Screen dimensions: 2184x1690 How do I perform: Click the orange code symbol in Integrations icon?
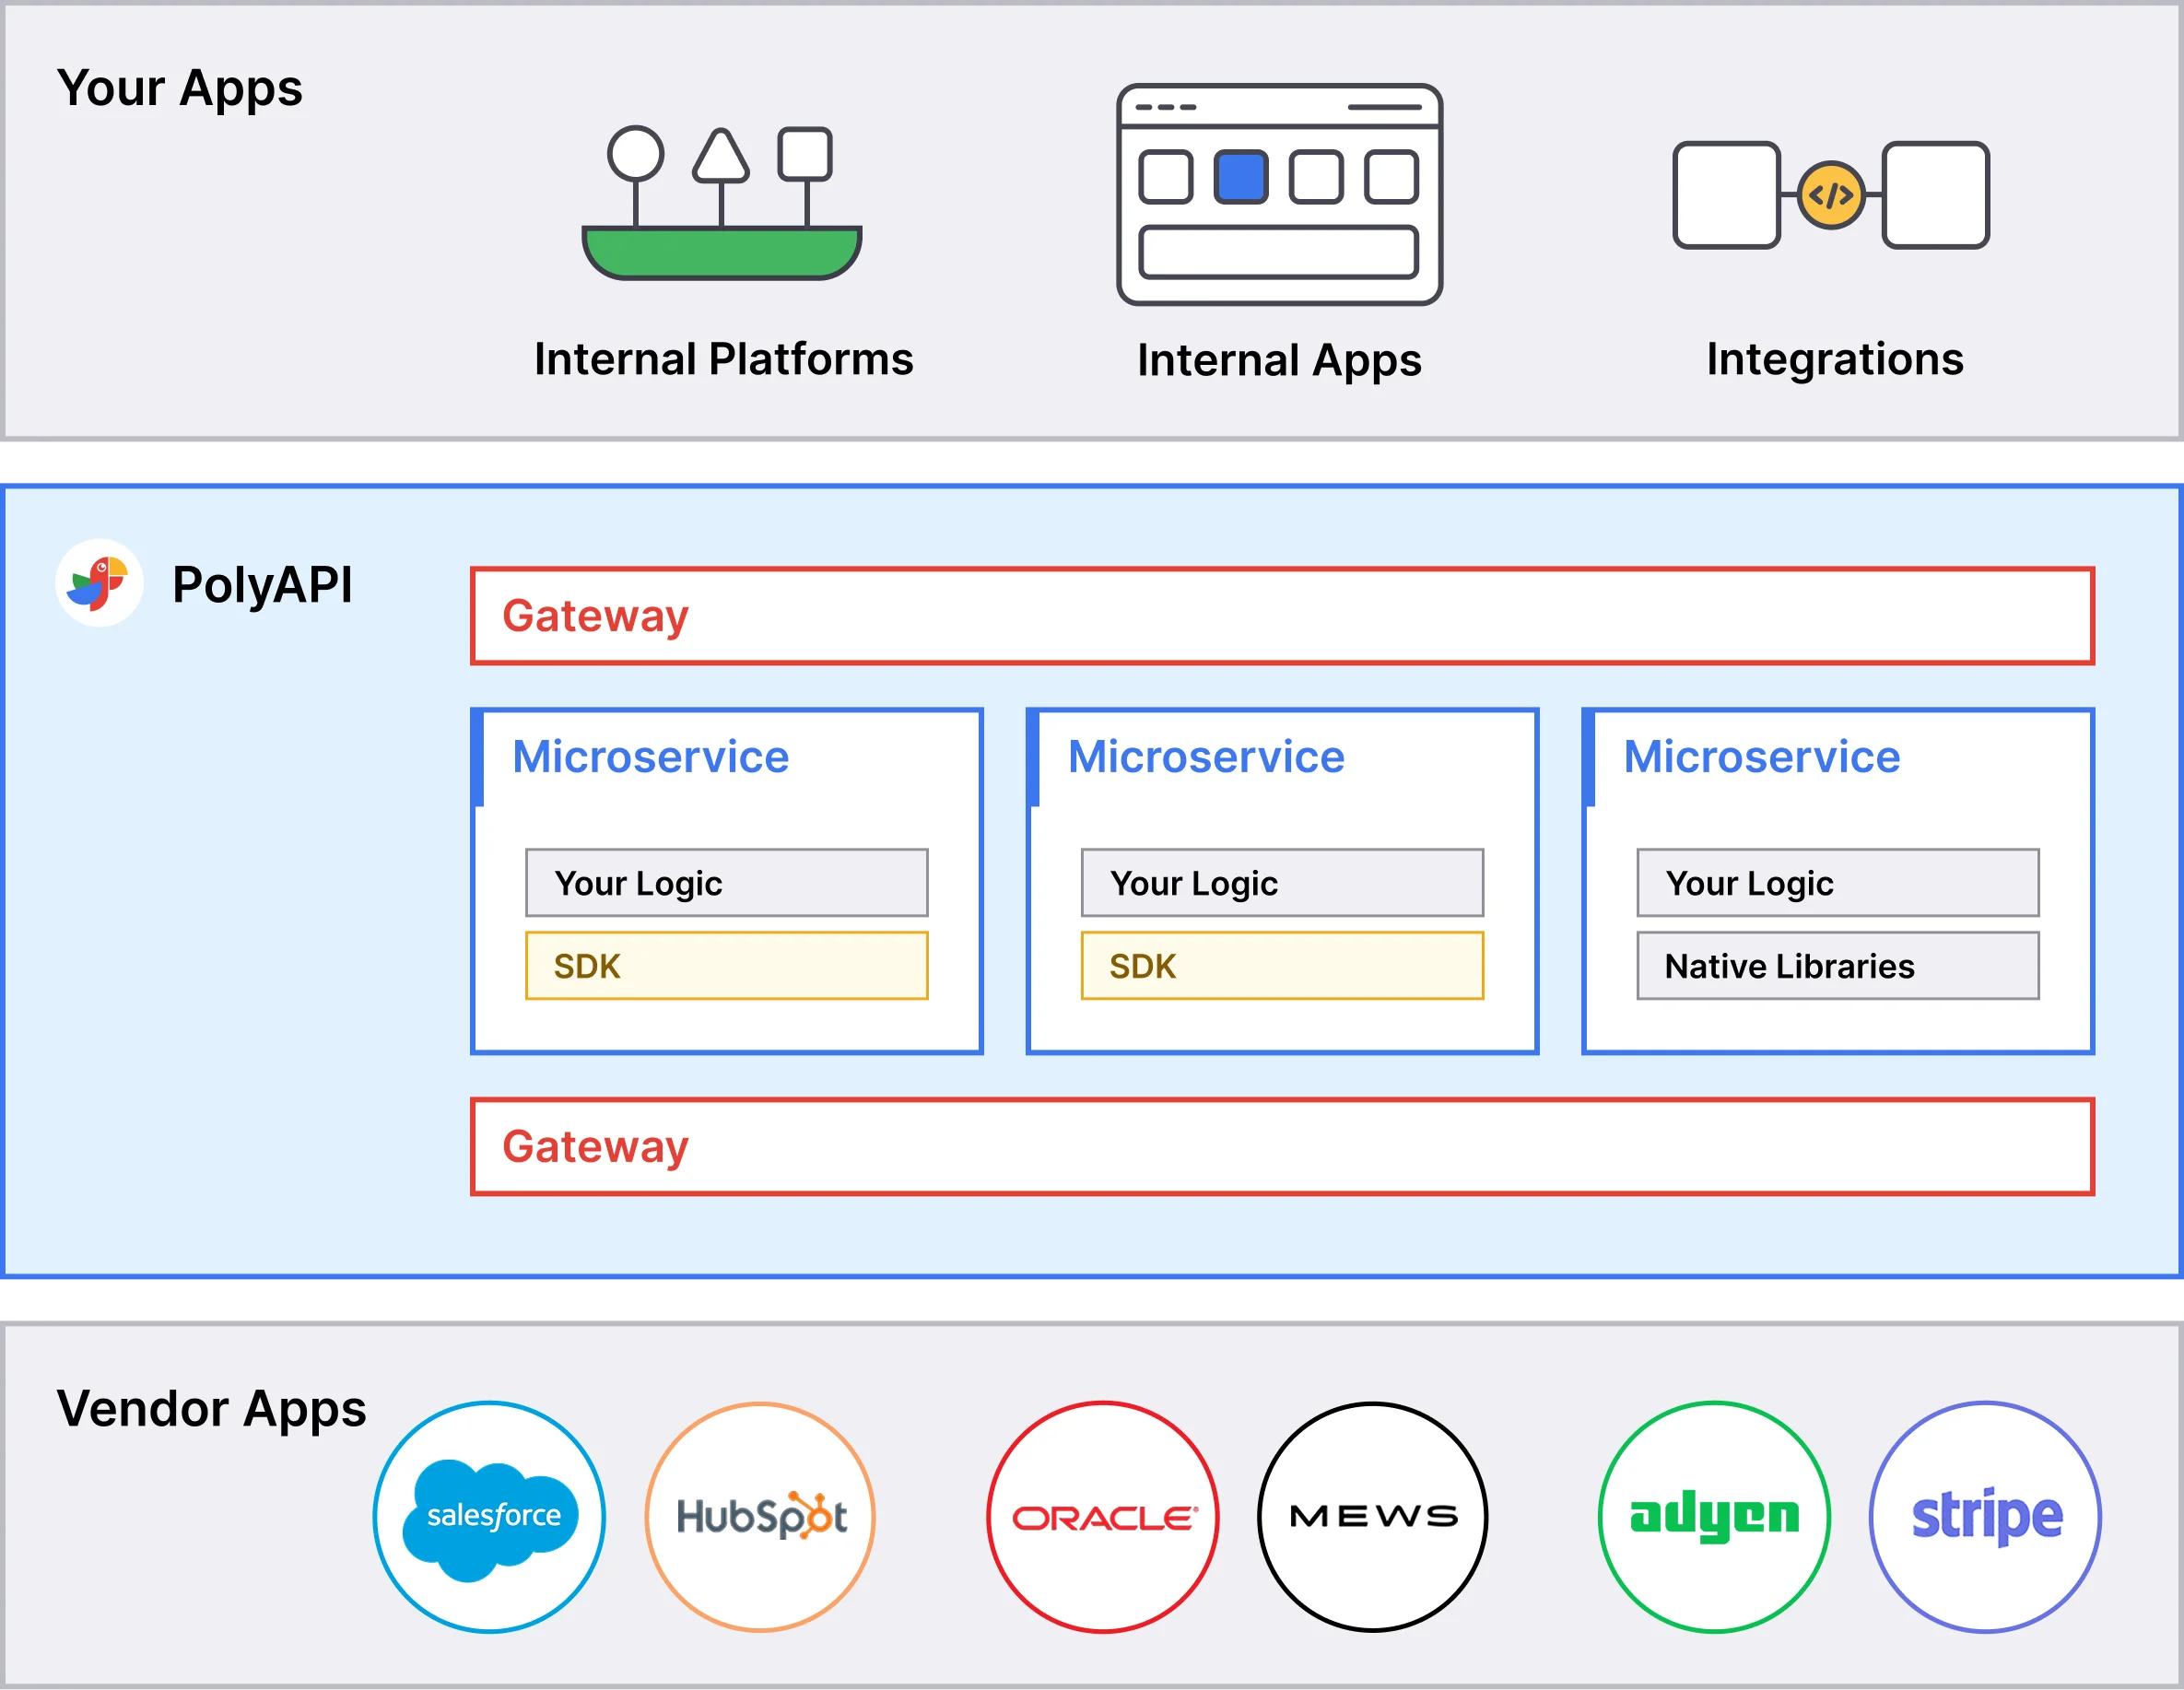1831,195
